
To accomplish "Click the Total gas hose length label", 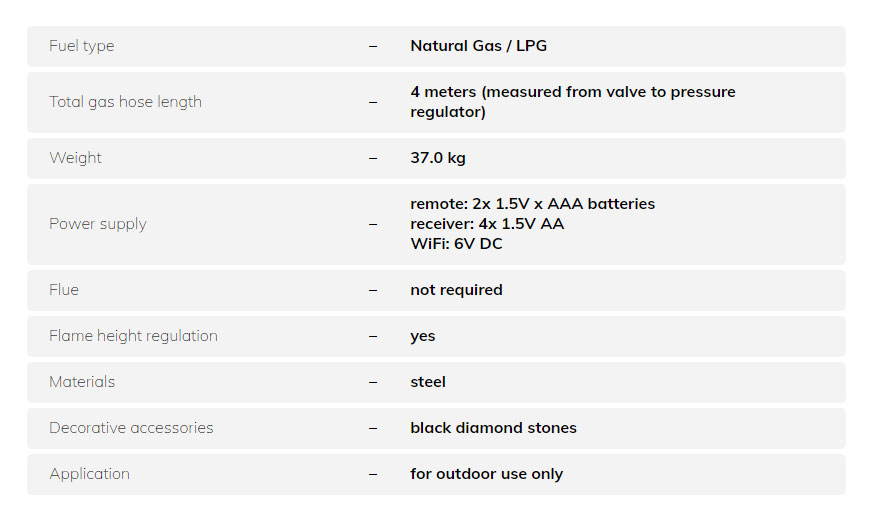I will click(x=125, y=102).
